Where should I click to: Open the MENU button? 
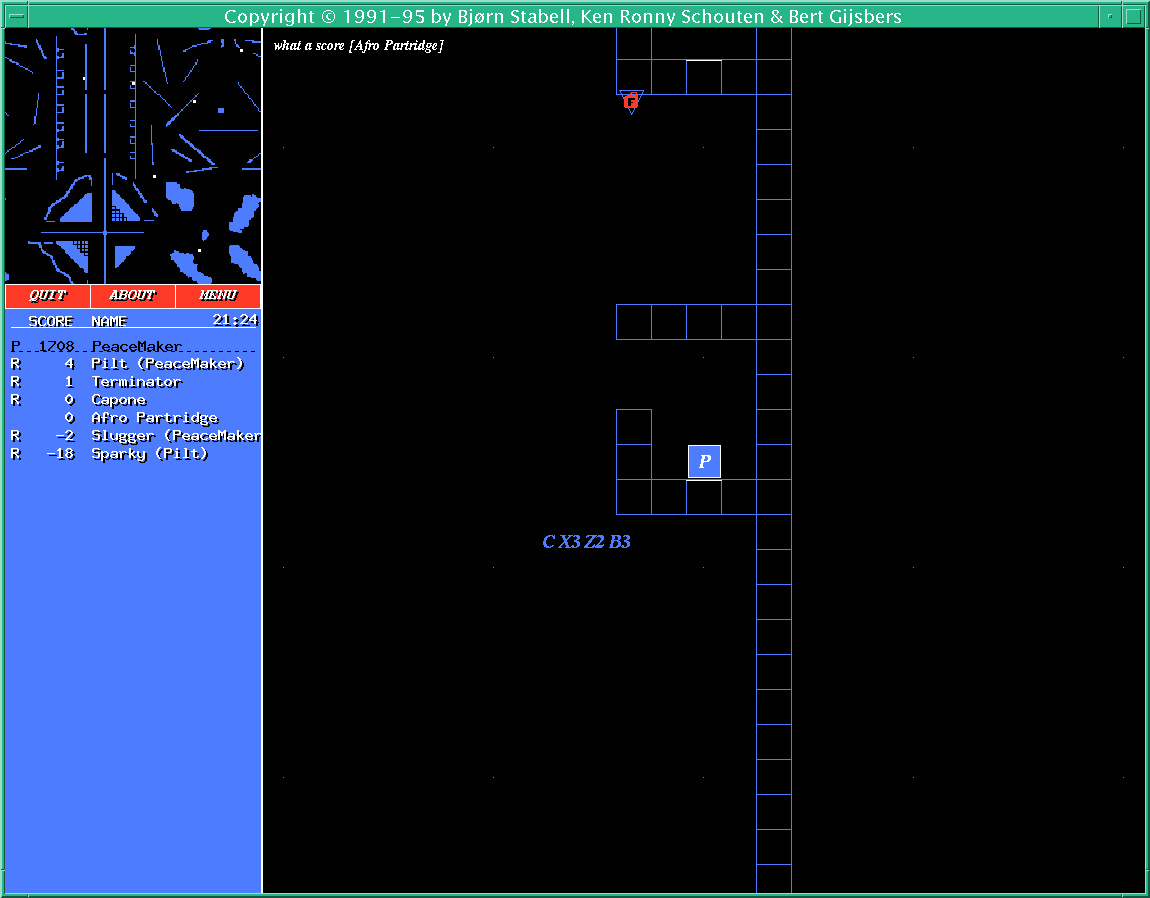point(218,296)
